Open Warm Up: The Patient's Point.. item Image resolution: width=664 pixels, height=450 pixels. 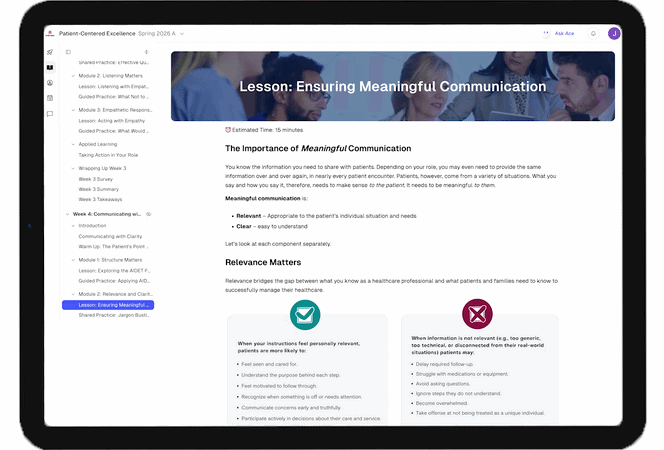tap(113, 246)
